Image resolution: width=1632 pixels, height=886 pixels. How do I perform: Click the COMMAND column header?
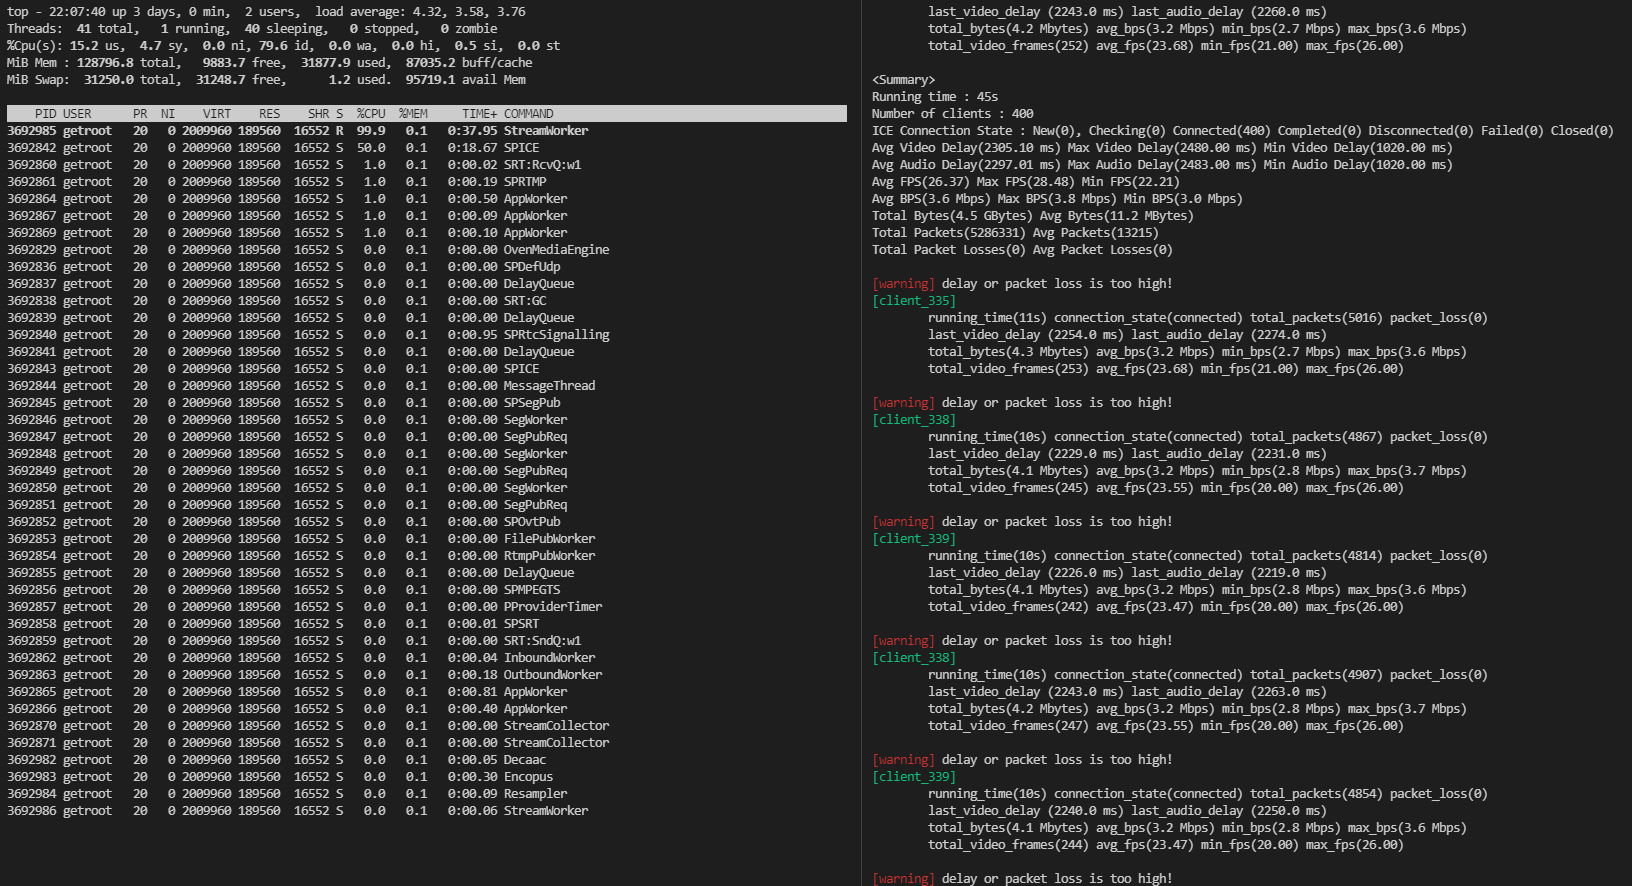click(528, 114)
